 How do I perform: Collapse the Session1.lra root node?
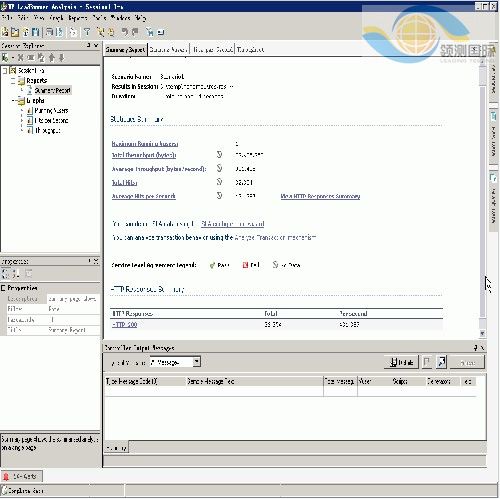click(5, 70)
